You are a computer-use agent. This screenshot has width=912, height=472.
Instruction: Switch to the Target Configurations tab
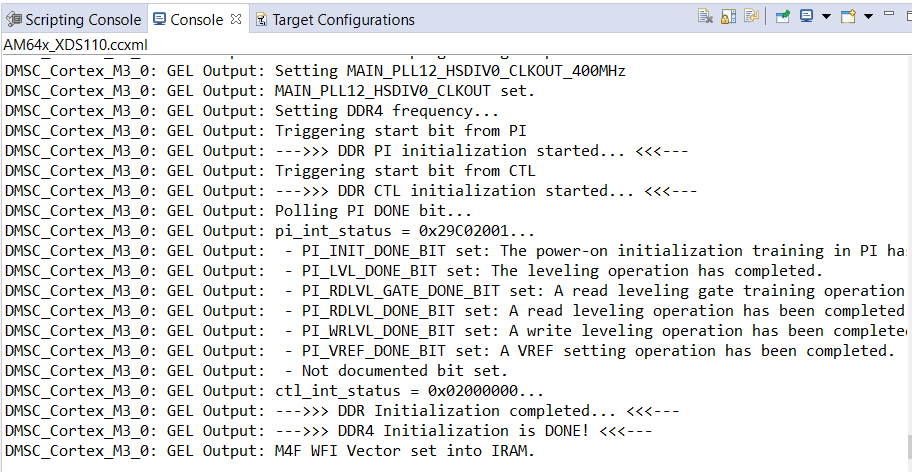pyautogui.click(x=343, y=20)
